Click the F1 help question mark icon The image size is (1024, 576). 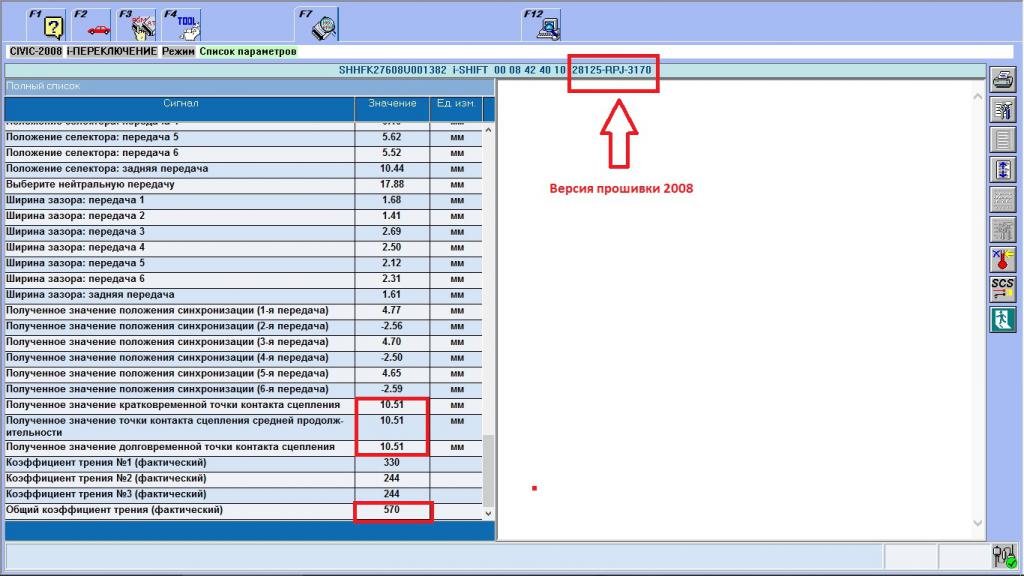pyautogui.click(x=54, y=26)
